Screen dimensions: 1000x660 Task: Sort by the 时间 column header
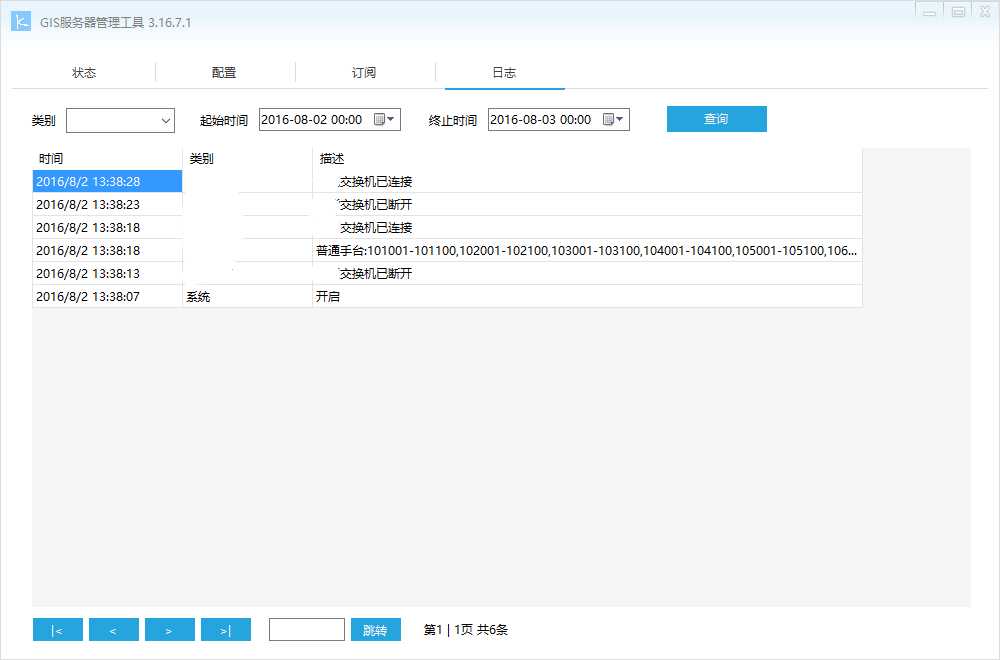click(107, 159)
